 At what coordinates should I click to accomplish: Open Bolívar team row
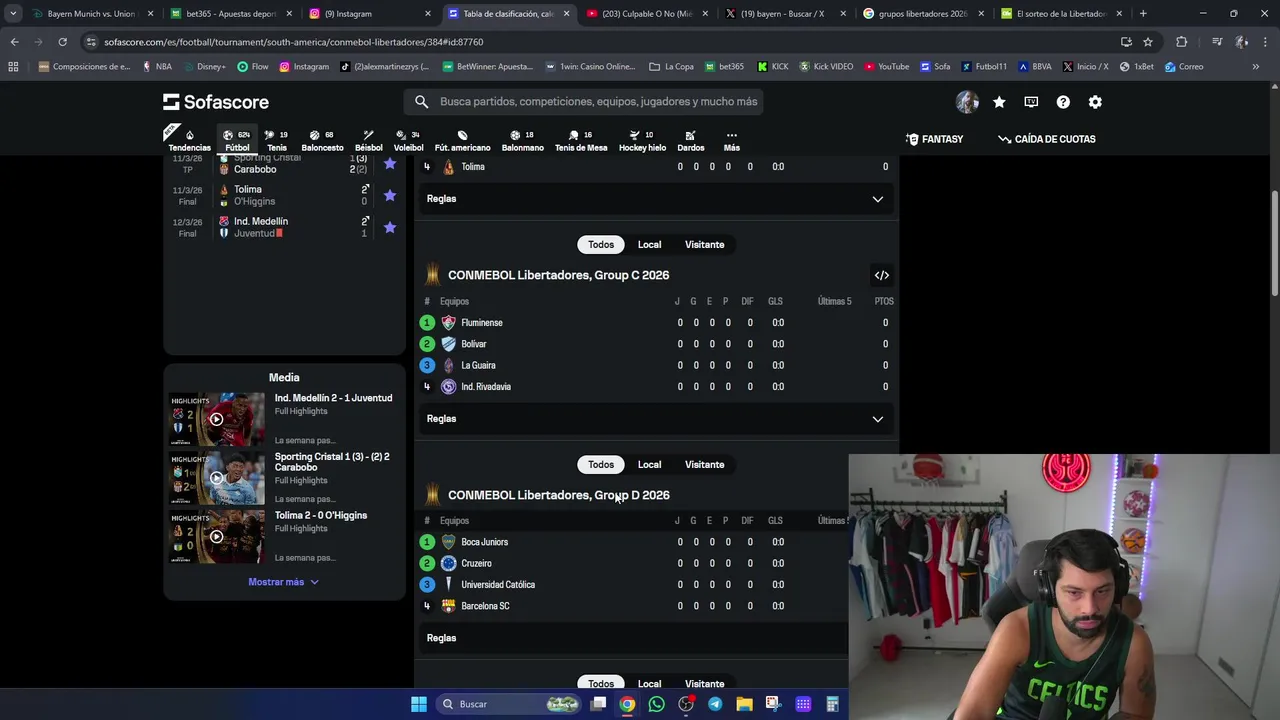[x=657, y=344]
